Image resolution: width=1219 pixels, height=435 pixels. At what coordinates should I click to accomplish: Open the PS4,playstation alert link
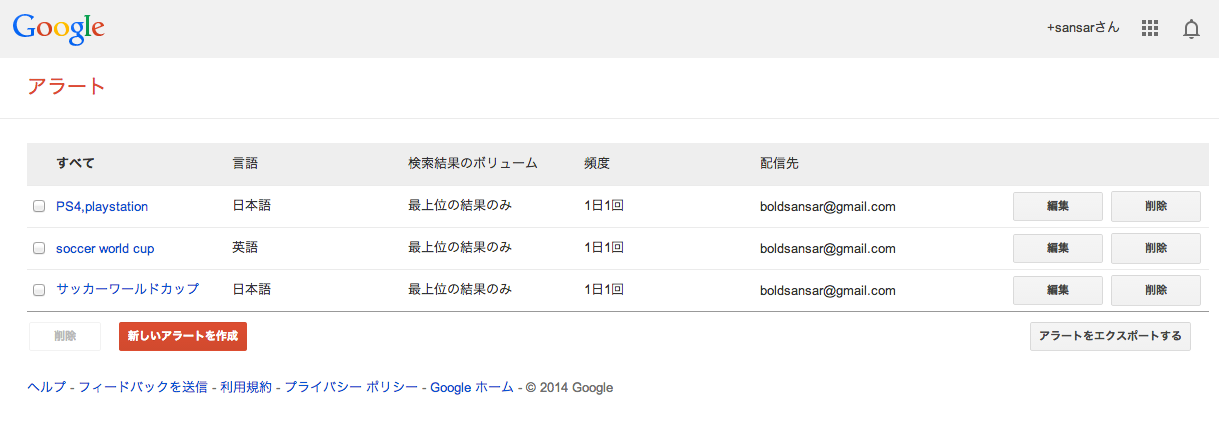pos(102,207)
